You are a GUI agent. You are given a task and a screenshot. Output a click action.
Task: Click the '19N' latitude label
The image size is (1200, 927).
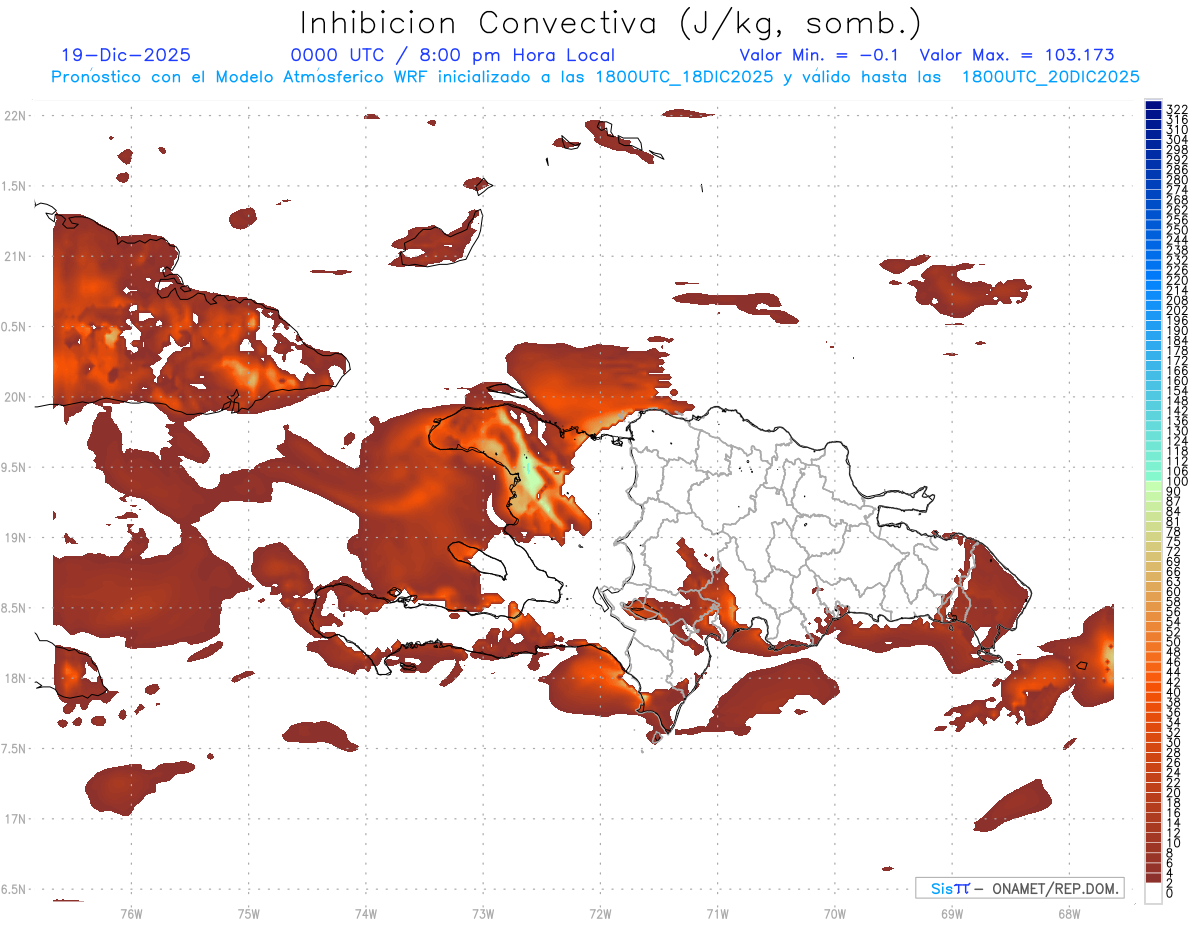tap(14, 538)
